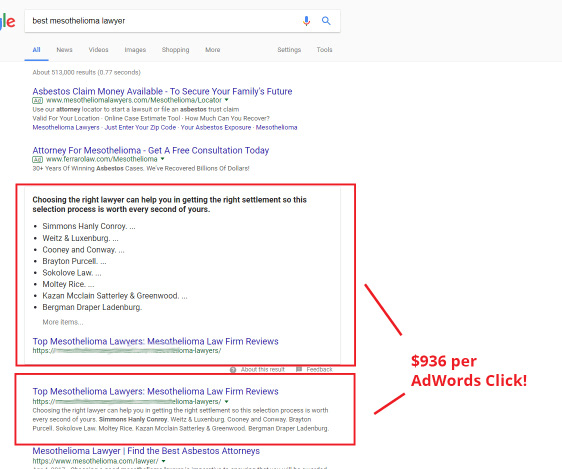The height and width of the screenshot is (469, 562).
Task: Click the Ad badge on mesotheliomalawyers.com result
Action: [38, 100]
